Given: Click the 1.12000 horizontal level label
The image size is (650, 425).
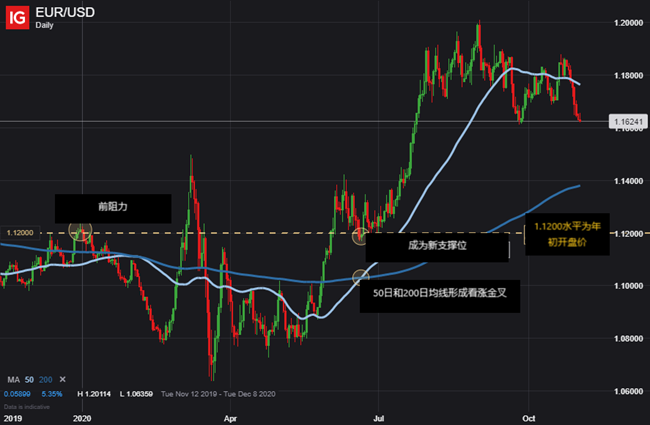Looking at the screenshot, I should [x=22, y=232].
